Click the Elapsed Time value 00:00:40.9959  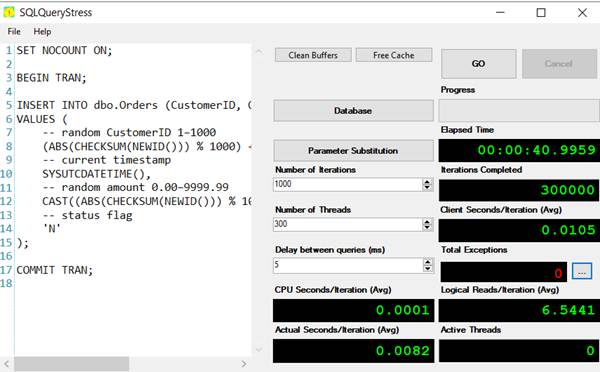tap(536, 150)
